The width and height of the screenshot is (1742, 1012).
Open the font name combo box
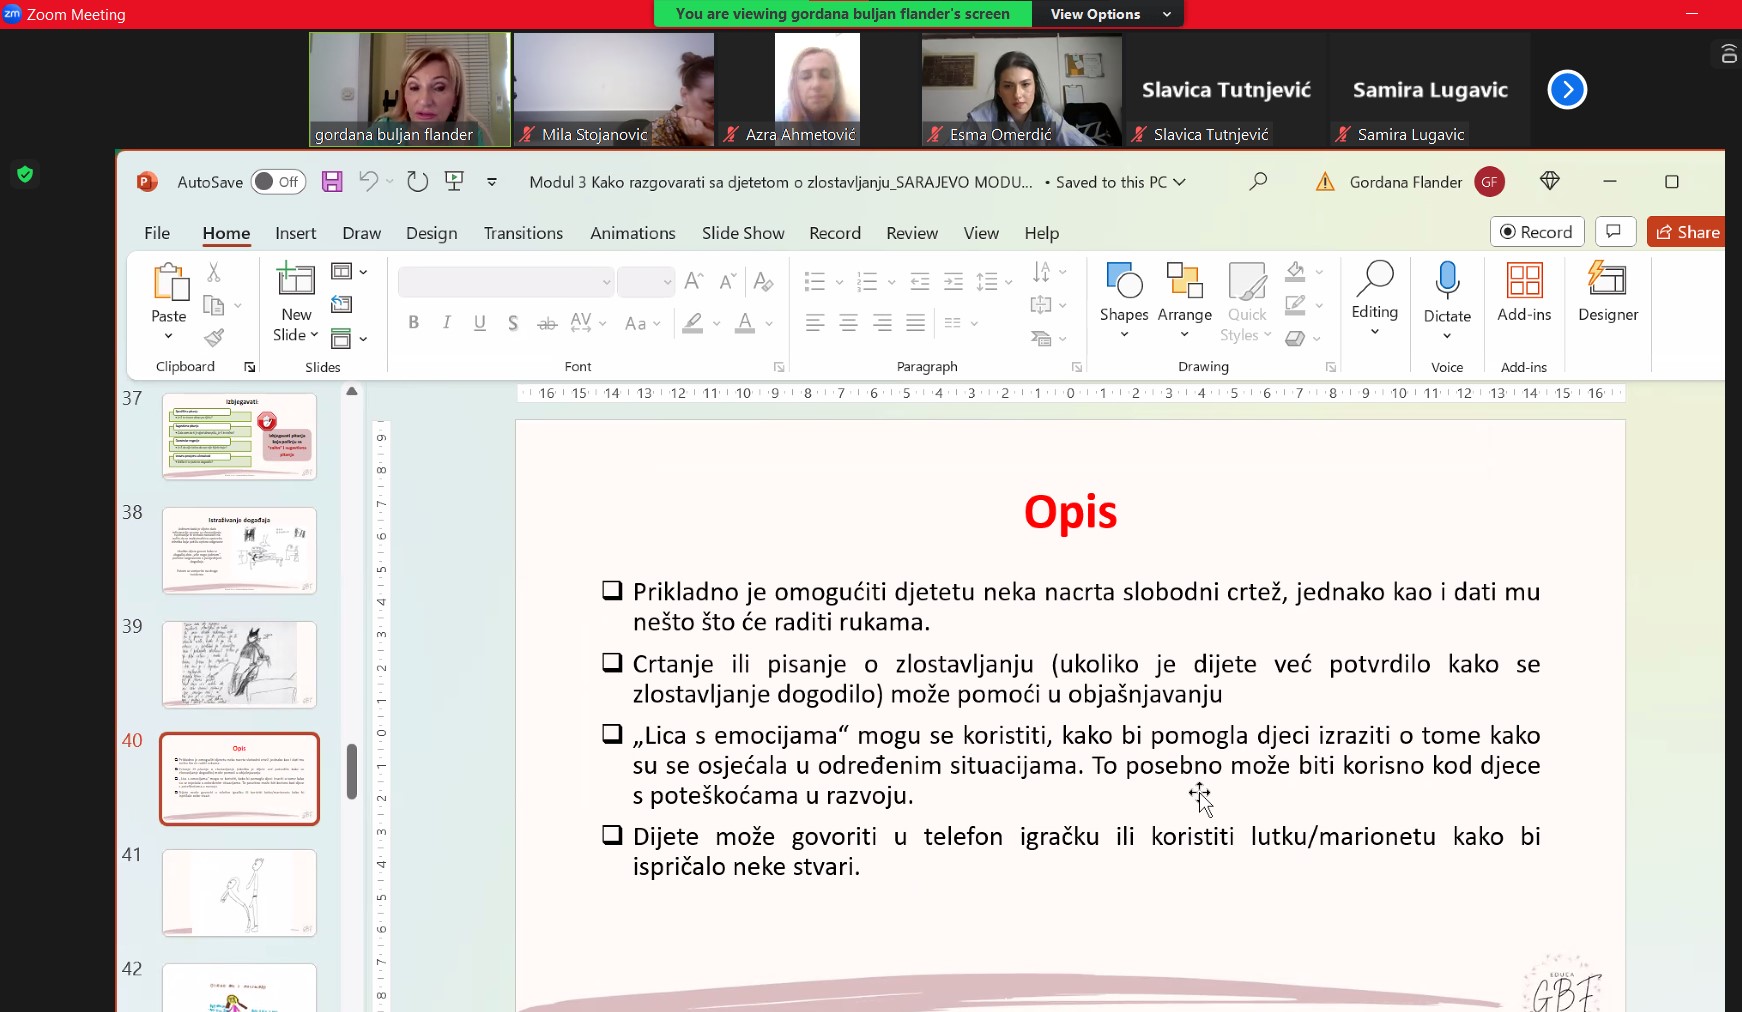[505, 282]
